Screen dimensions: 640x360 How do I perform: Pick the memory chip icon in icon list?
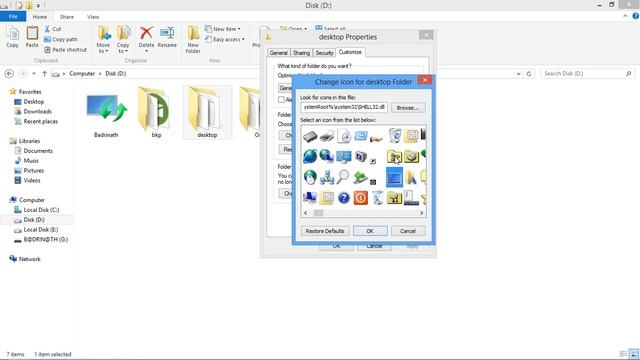click(x=310, y=136)
